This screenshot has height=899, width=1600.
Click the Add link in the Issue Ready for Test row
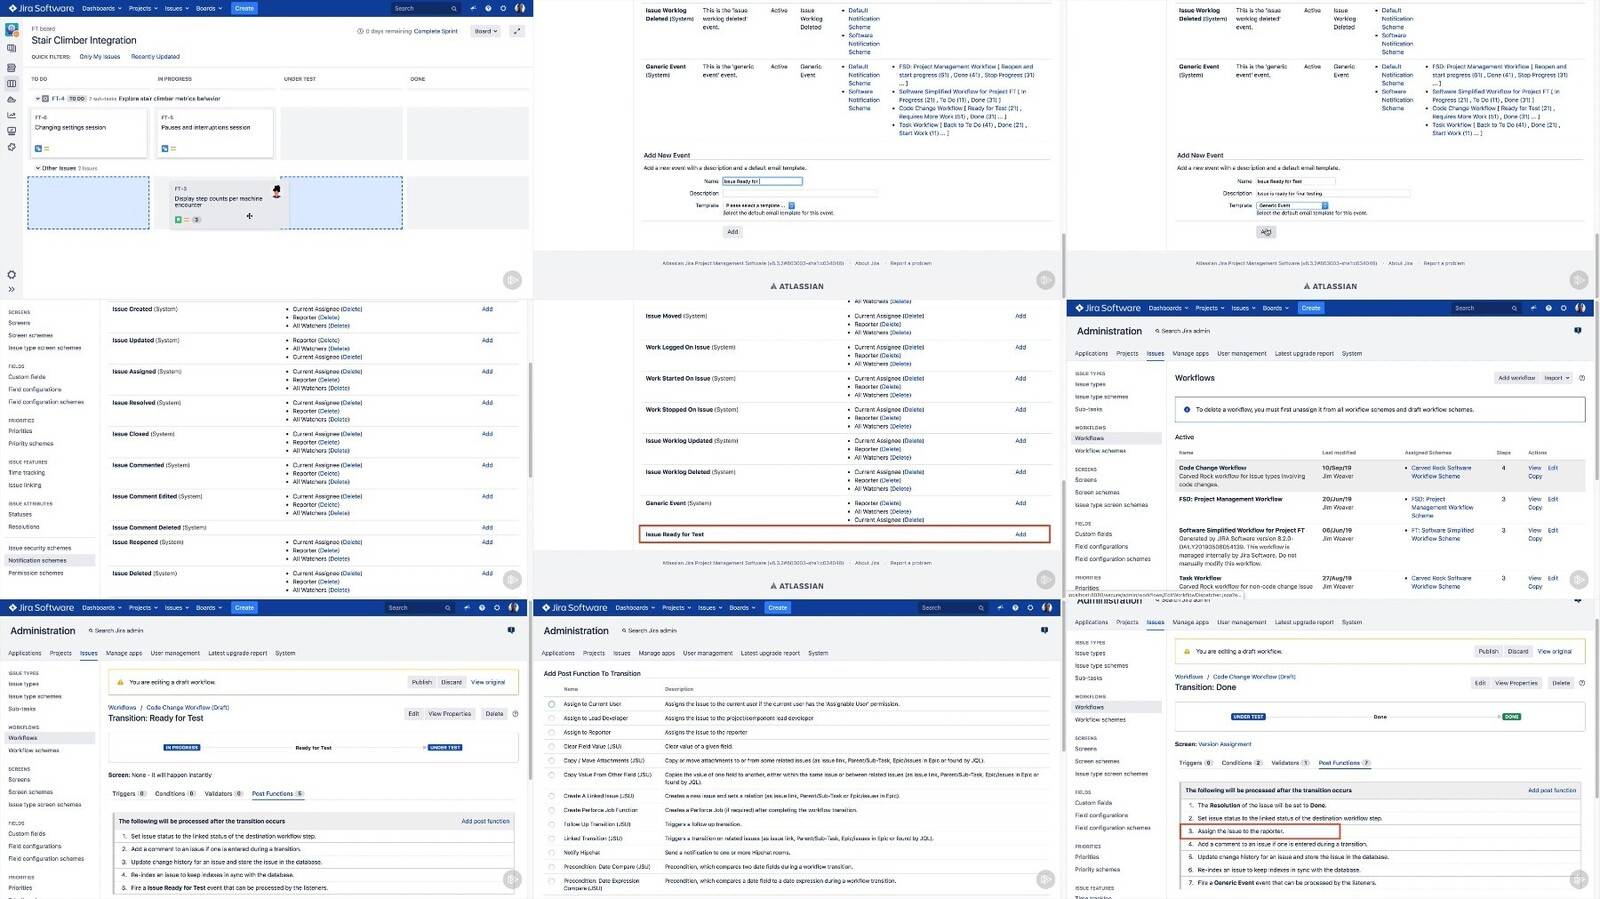[1021, 534]
